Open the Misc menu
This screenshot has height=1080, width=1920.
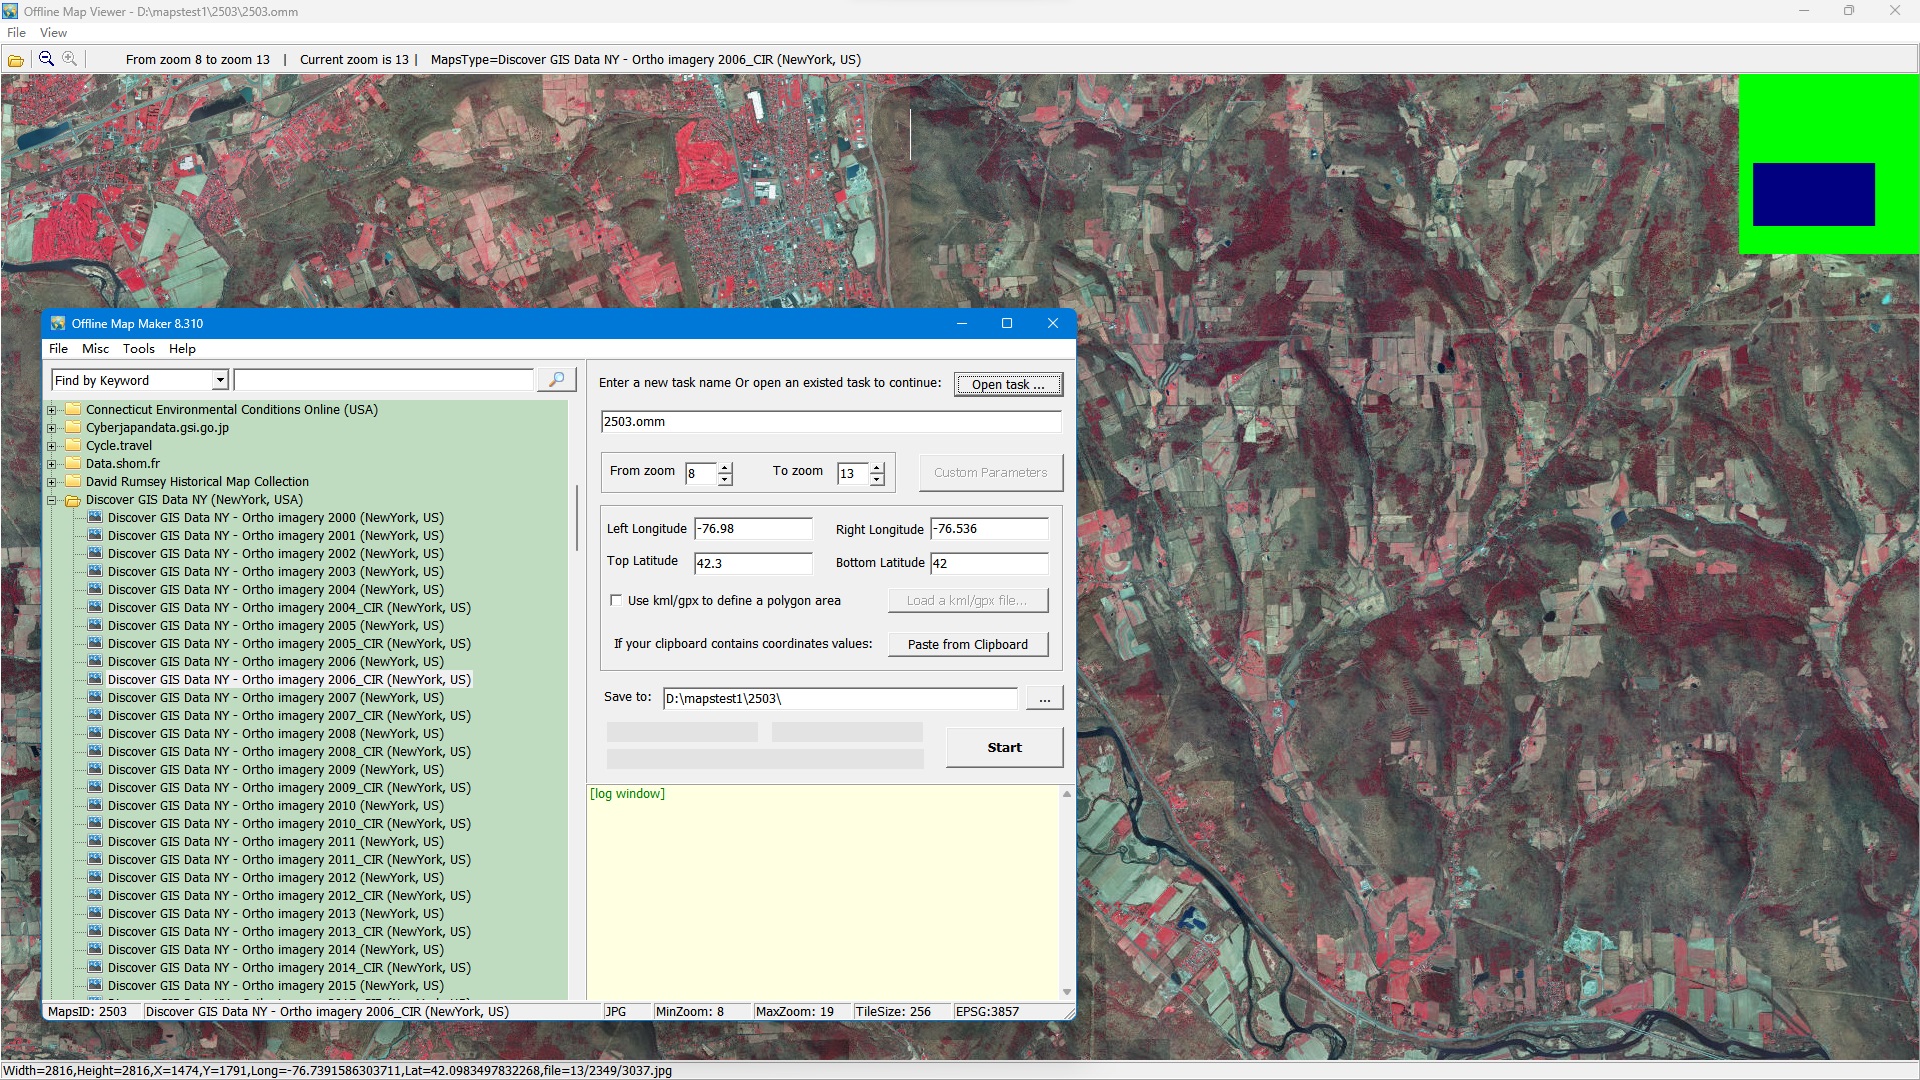[96, 348]
